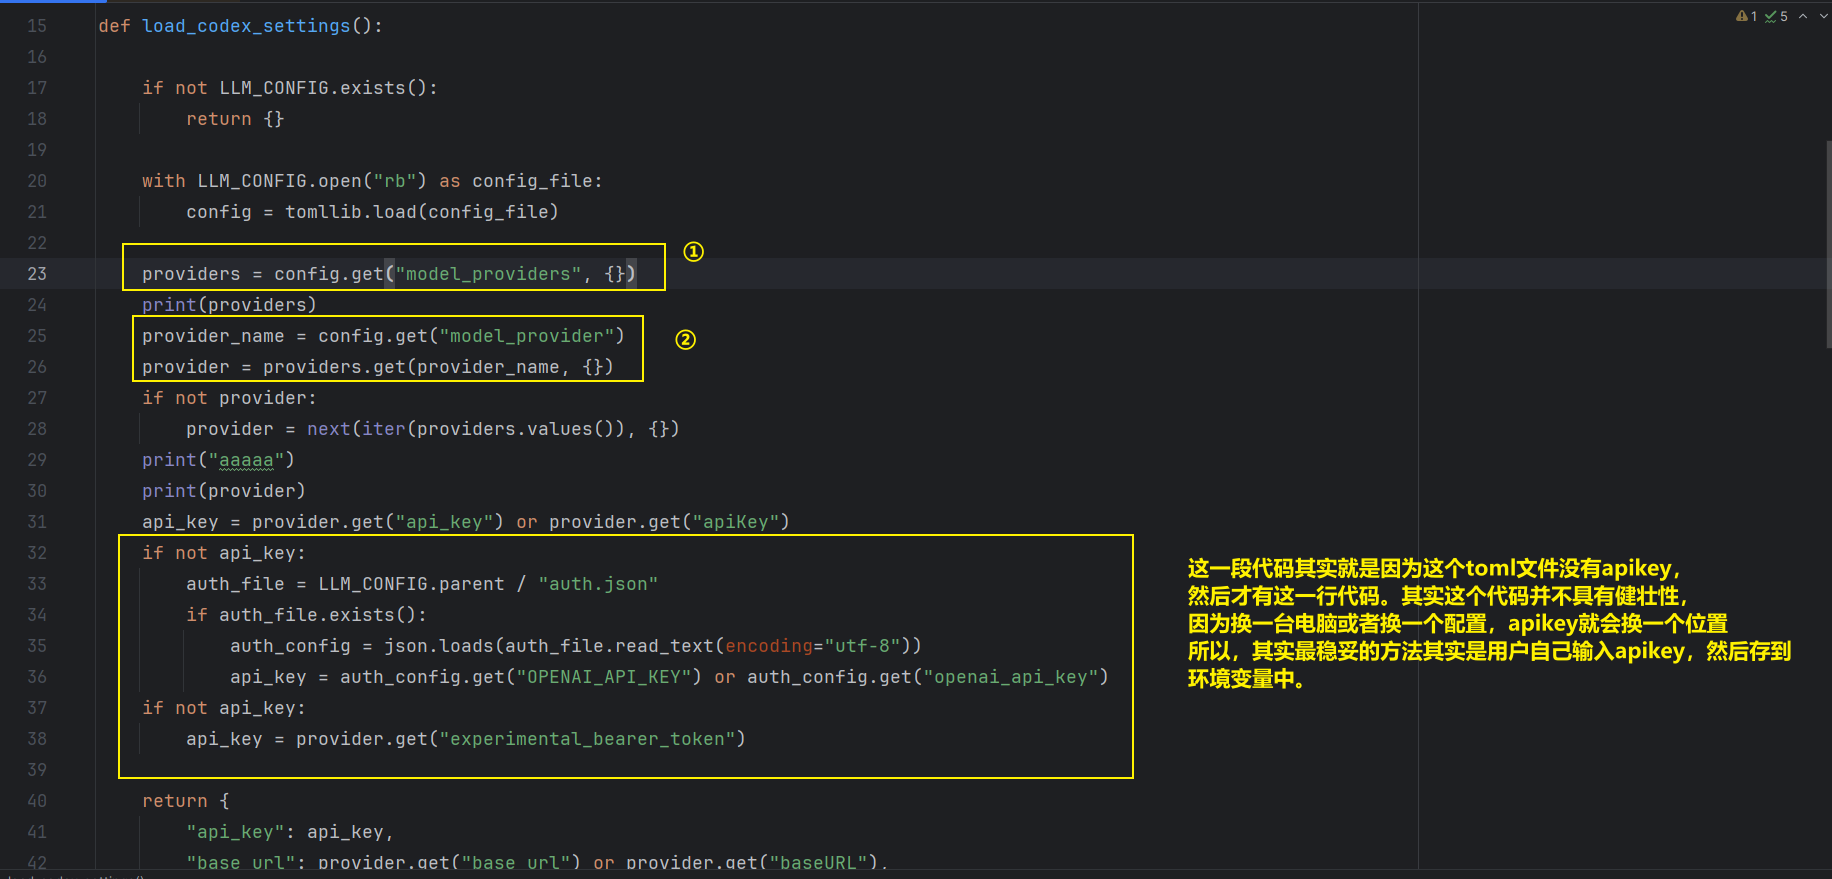
Task: Click 'provider = providers.get(provider_name, {})' line
Action: pos(378,367)
